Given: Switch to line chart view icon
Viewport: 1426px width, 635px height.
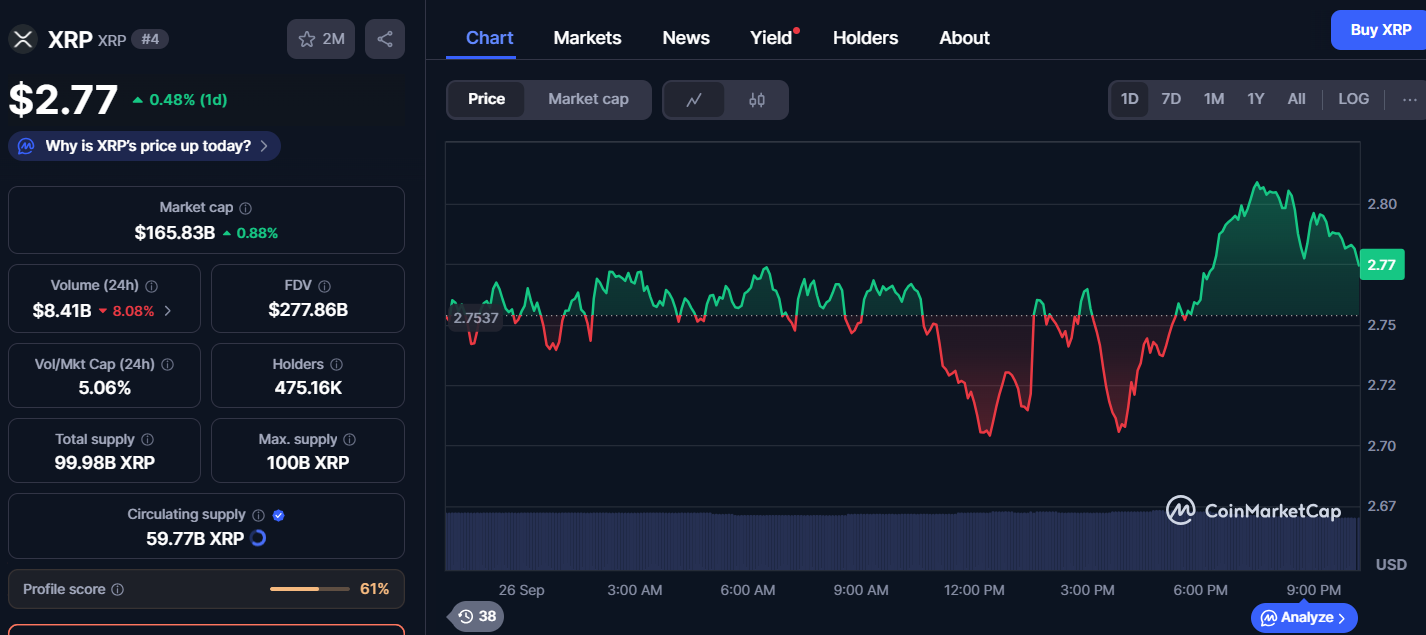Looking at the screenshot, I should 694,100.
